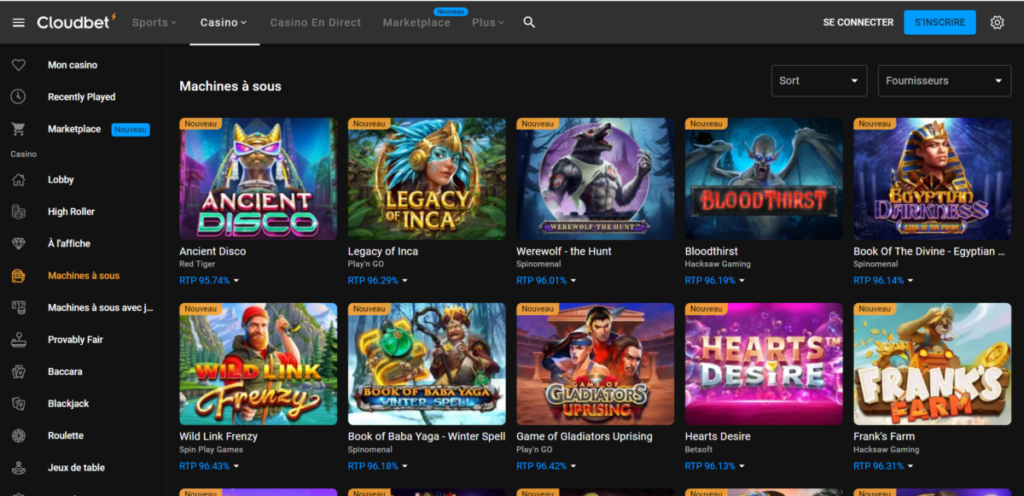Open the search magnifier icon
This screenshot has width=1024, height=496.
529,22
